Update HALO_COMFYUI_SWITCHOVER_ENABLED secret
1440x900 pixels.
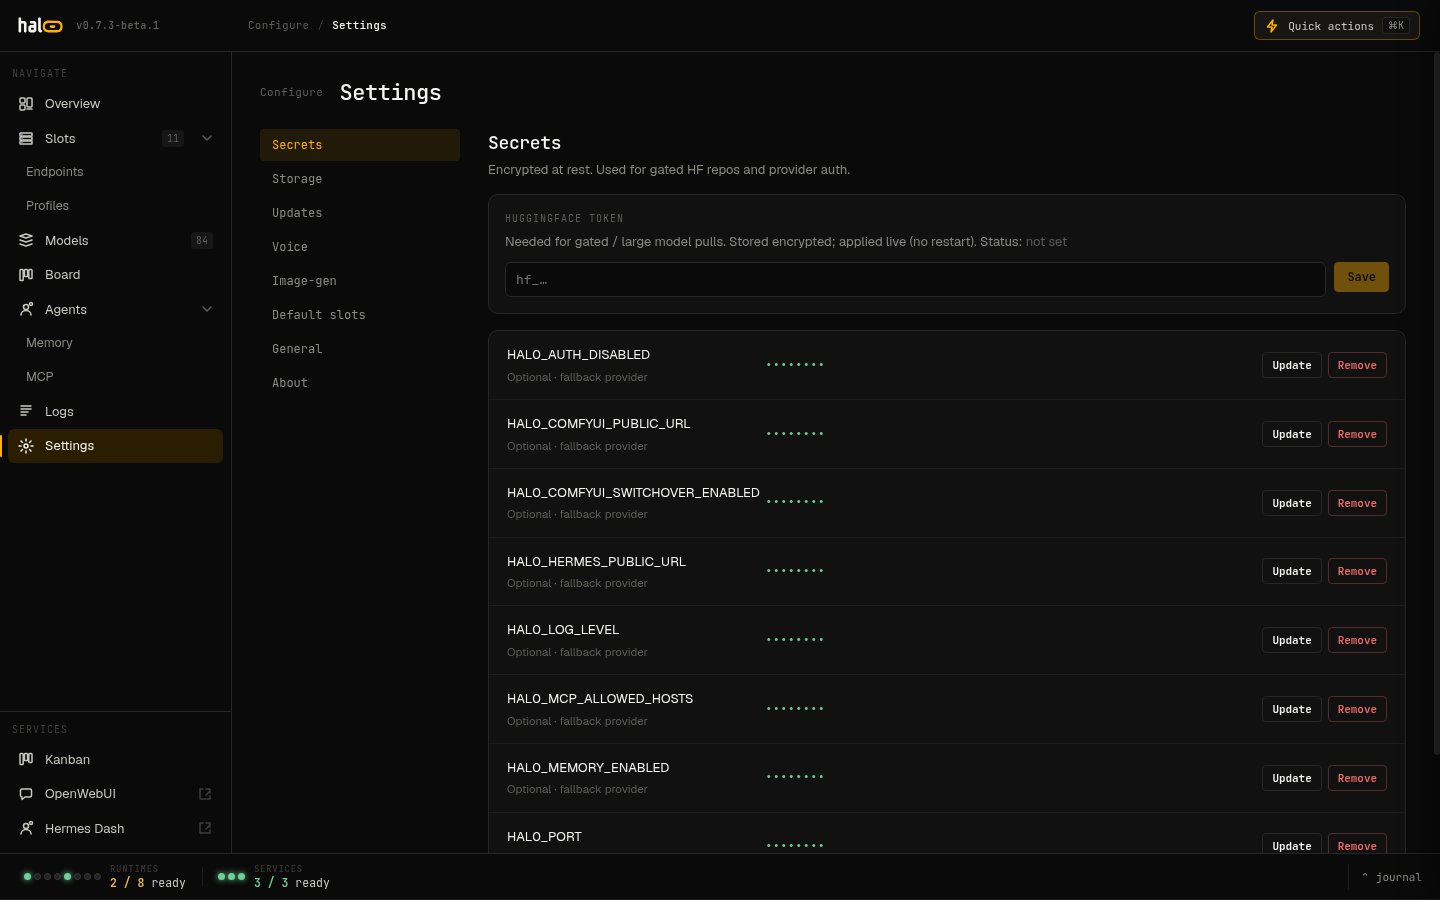[x=1292, y=503]
